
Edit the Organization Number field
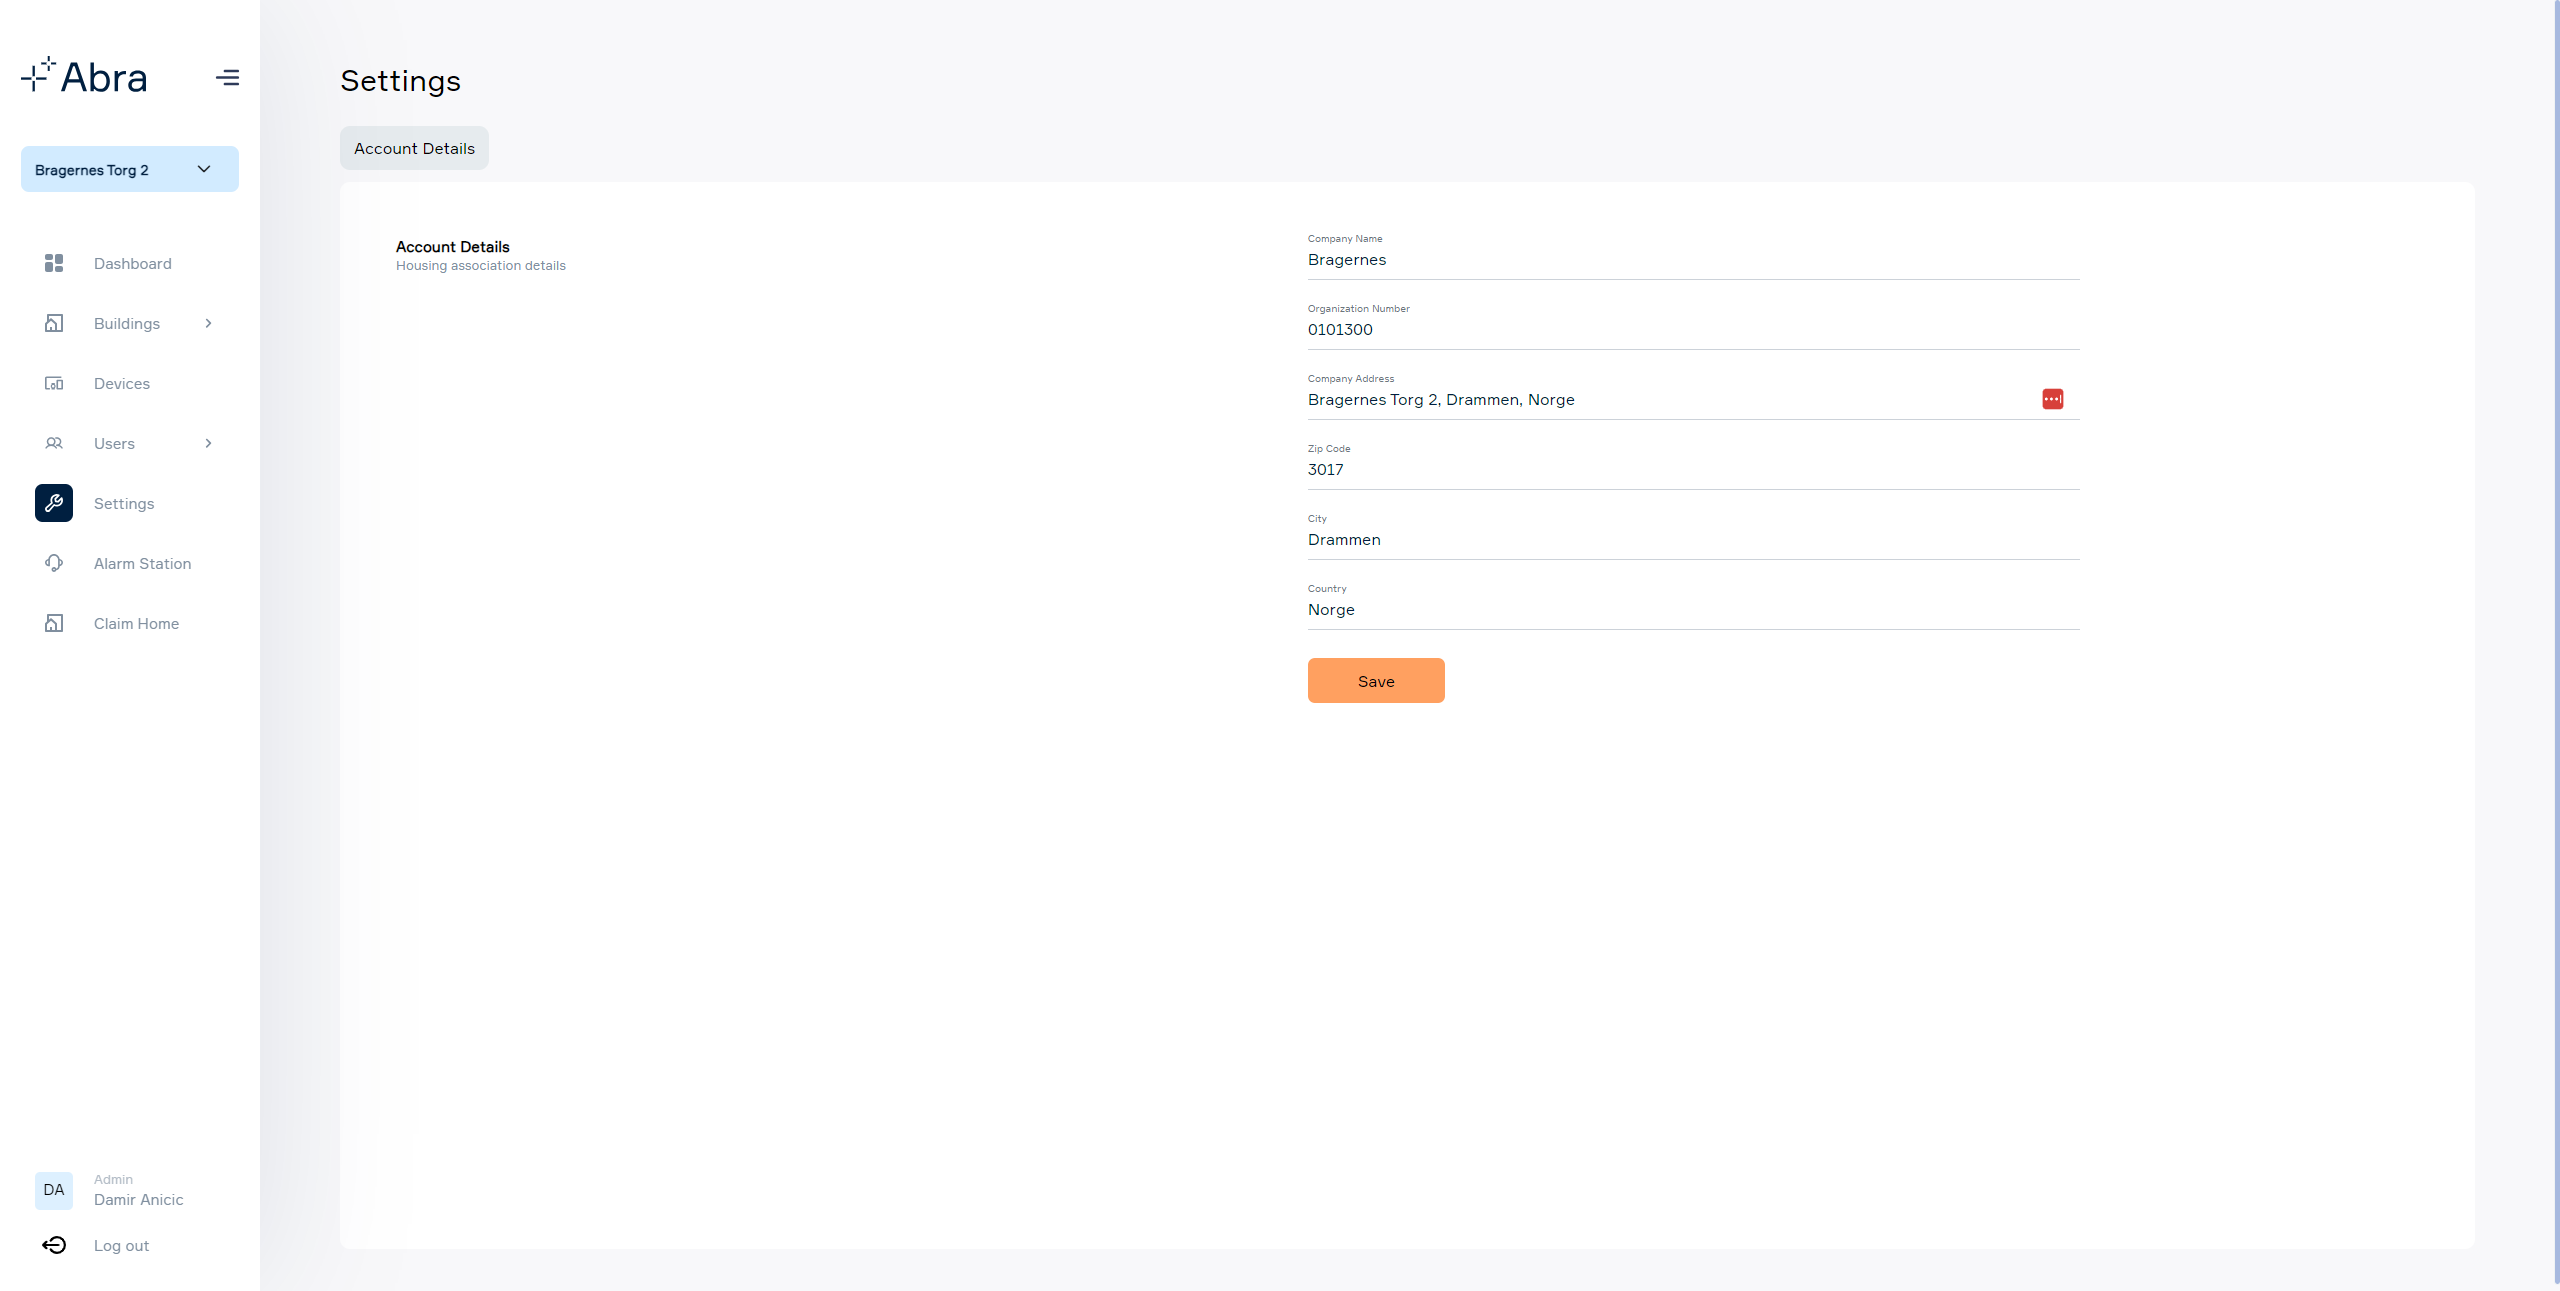(1693, 329)
